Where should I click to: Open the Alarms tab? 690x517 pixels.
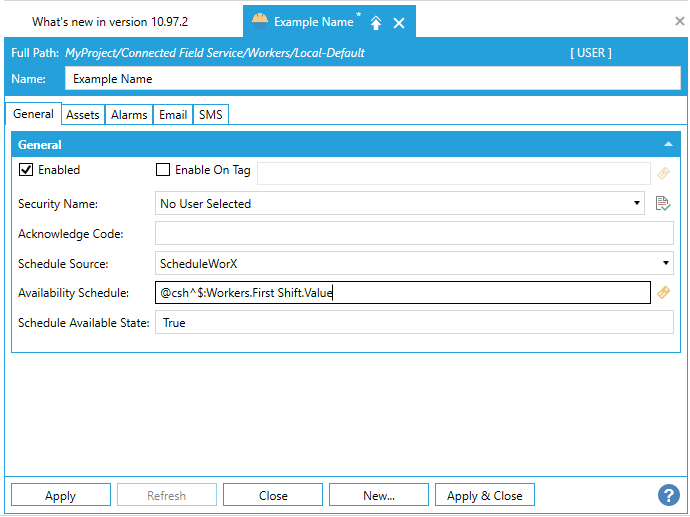(x=129, y=115)
